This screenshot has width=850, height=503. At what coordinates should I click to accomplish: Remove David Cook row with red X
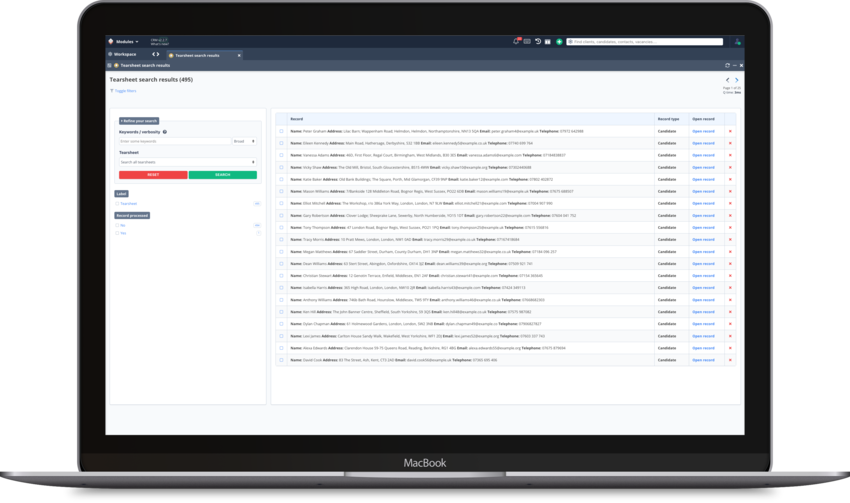tap(730, 360)
